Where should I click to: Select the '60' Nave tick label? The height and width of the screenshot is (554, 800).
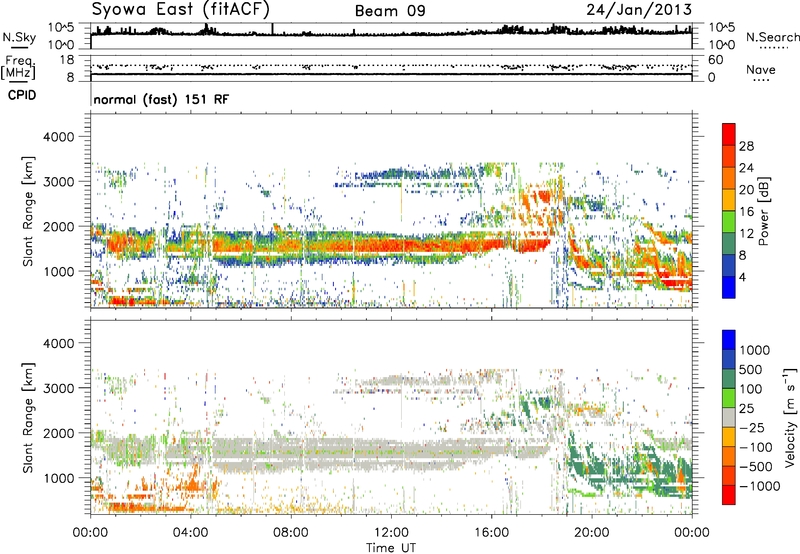(716, 60)
